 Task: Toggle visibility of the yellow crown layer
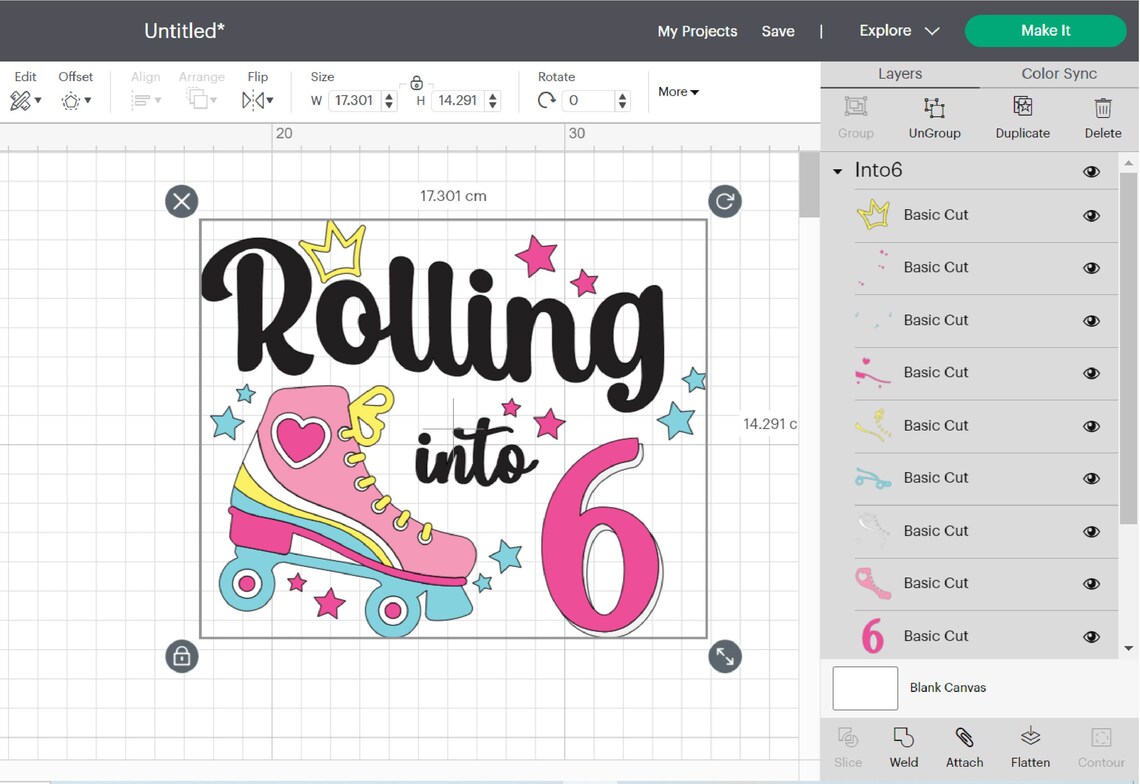[x=1091, y=215]
